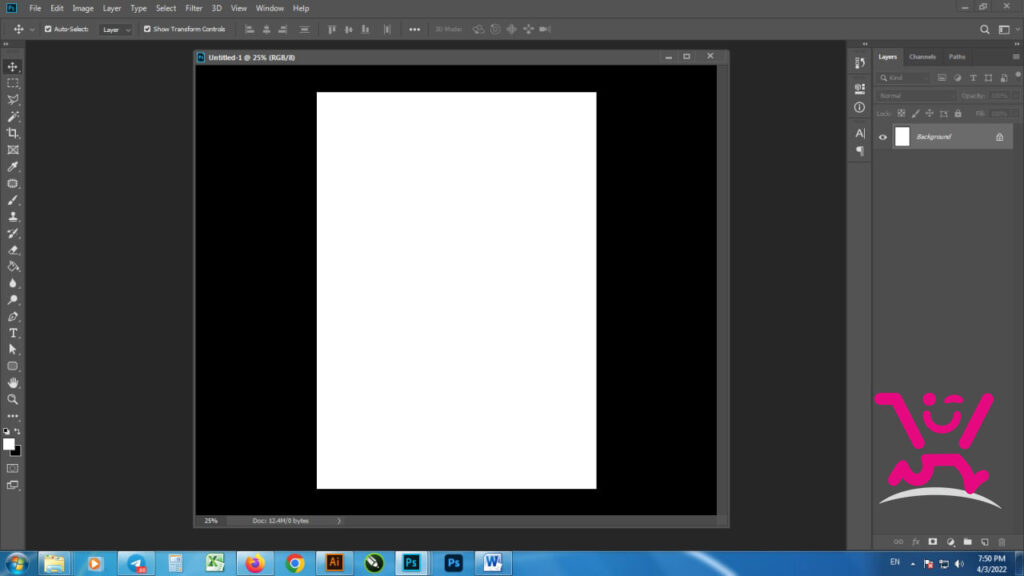Select the Crop tool

[x=12, y=133]
